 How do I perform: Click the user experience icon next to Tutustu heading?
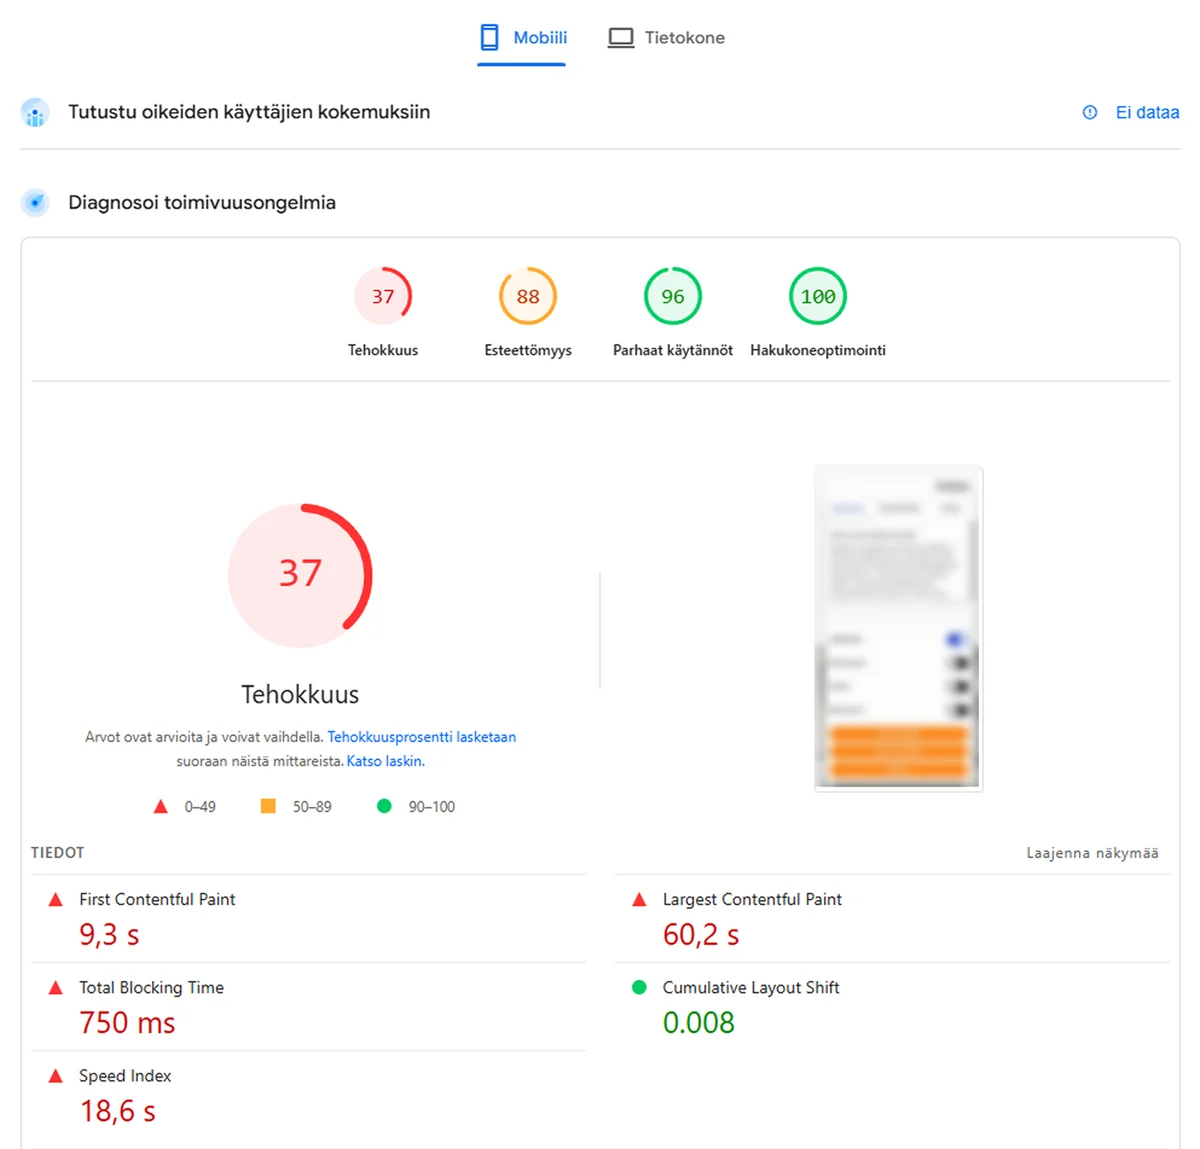(x=35, y=112)
